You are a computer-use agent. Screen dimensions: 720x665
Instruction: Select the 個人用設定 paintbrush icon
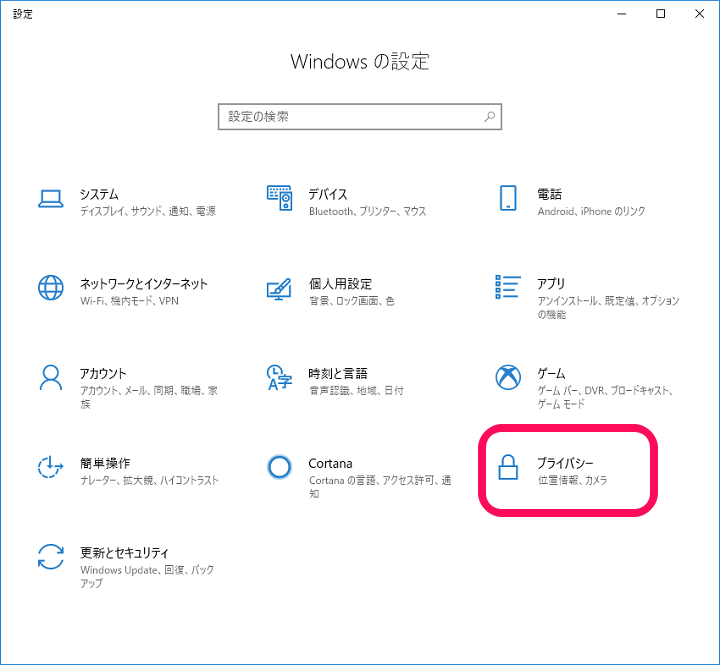pos(279,289)
